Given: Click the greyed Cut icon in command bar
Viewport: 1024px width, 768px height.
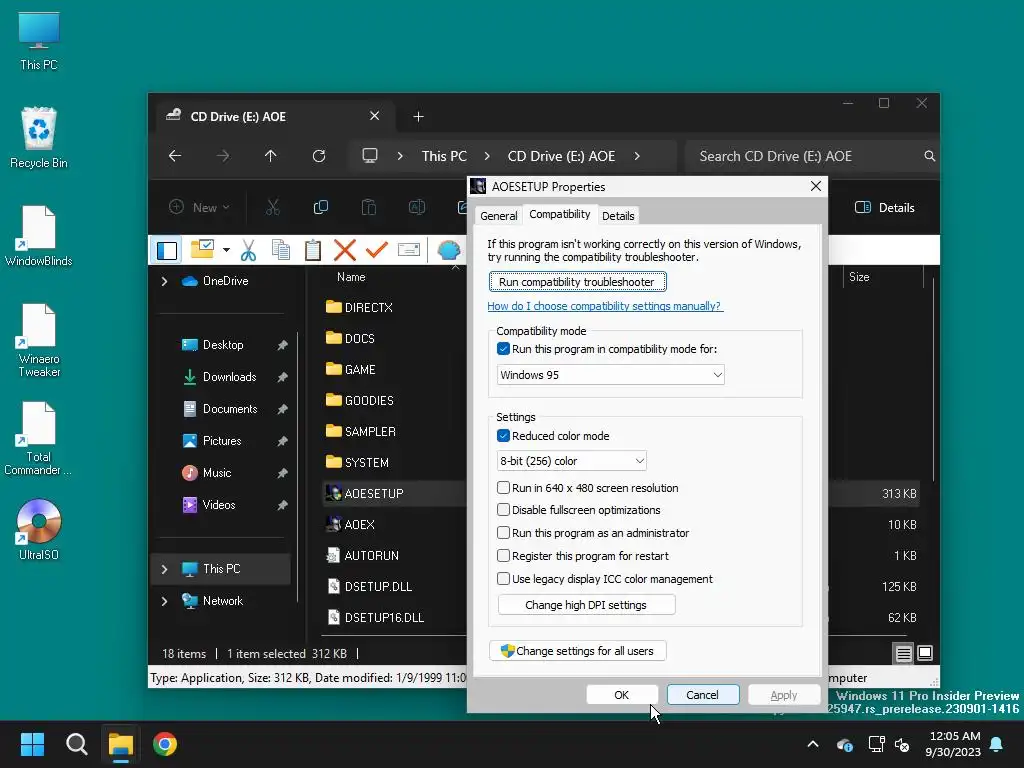Looking at the screenshot, I should [x=272, y=208].
